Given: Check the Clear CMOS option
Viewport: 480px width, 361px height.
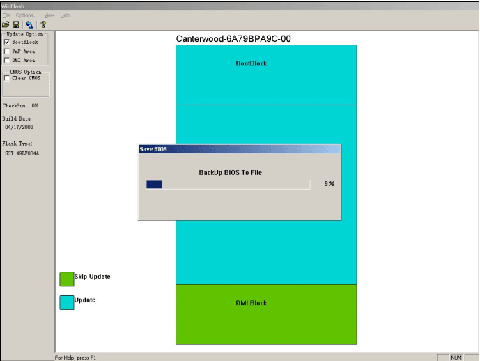Looking at the screenshot, I should 7,78.
